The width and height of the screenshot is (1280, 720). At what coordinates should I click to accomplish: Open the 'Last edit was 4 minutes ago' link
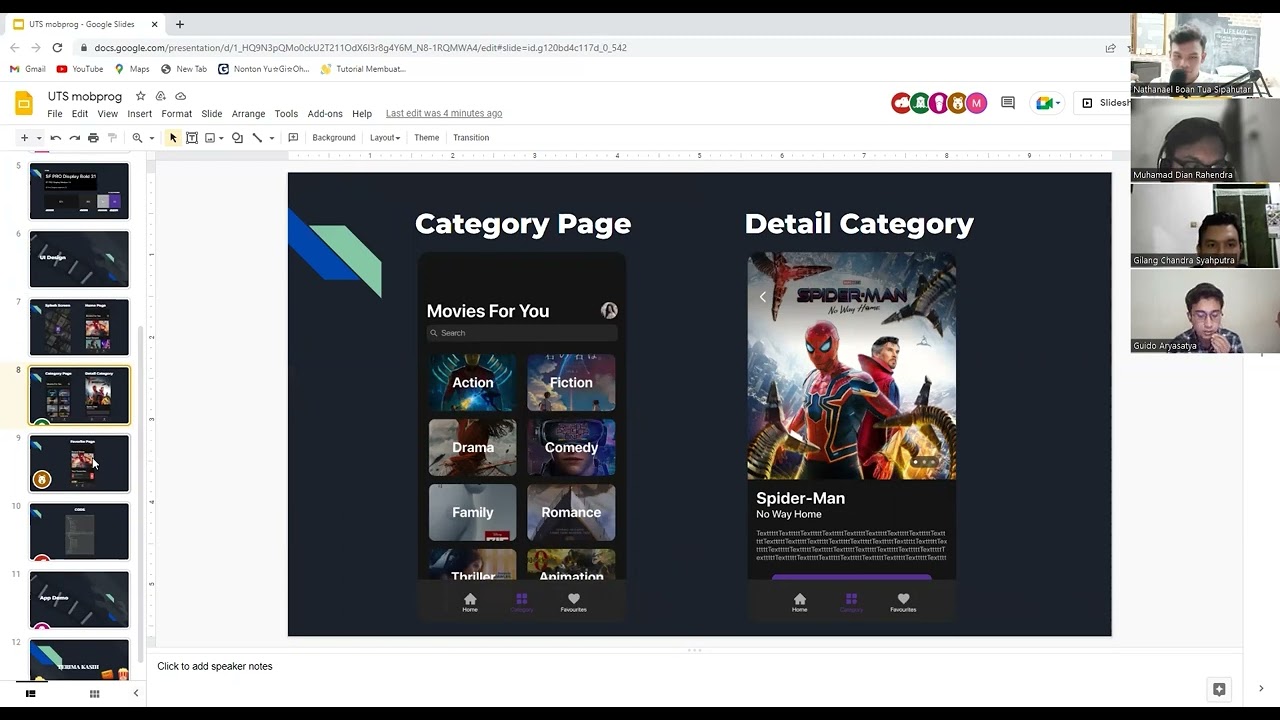(x=444, y=114)
